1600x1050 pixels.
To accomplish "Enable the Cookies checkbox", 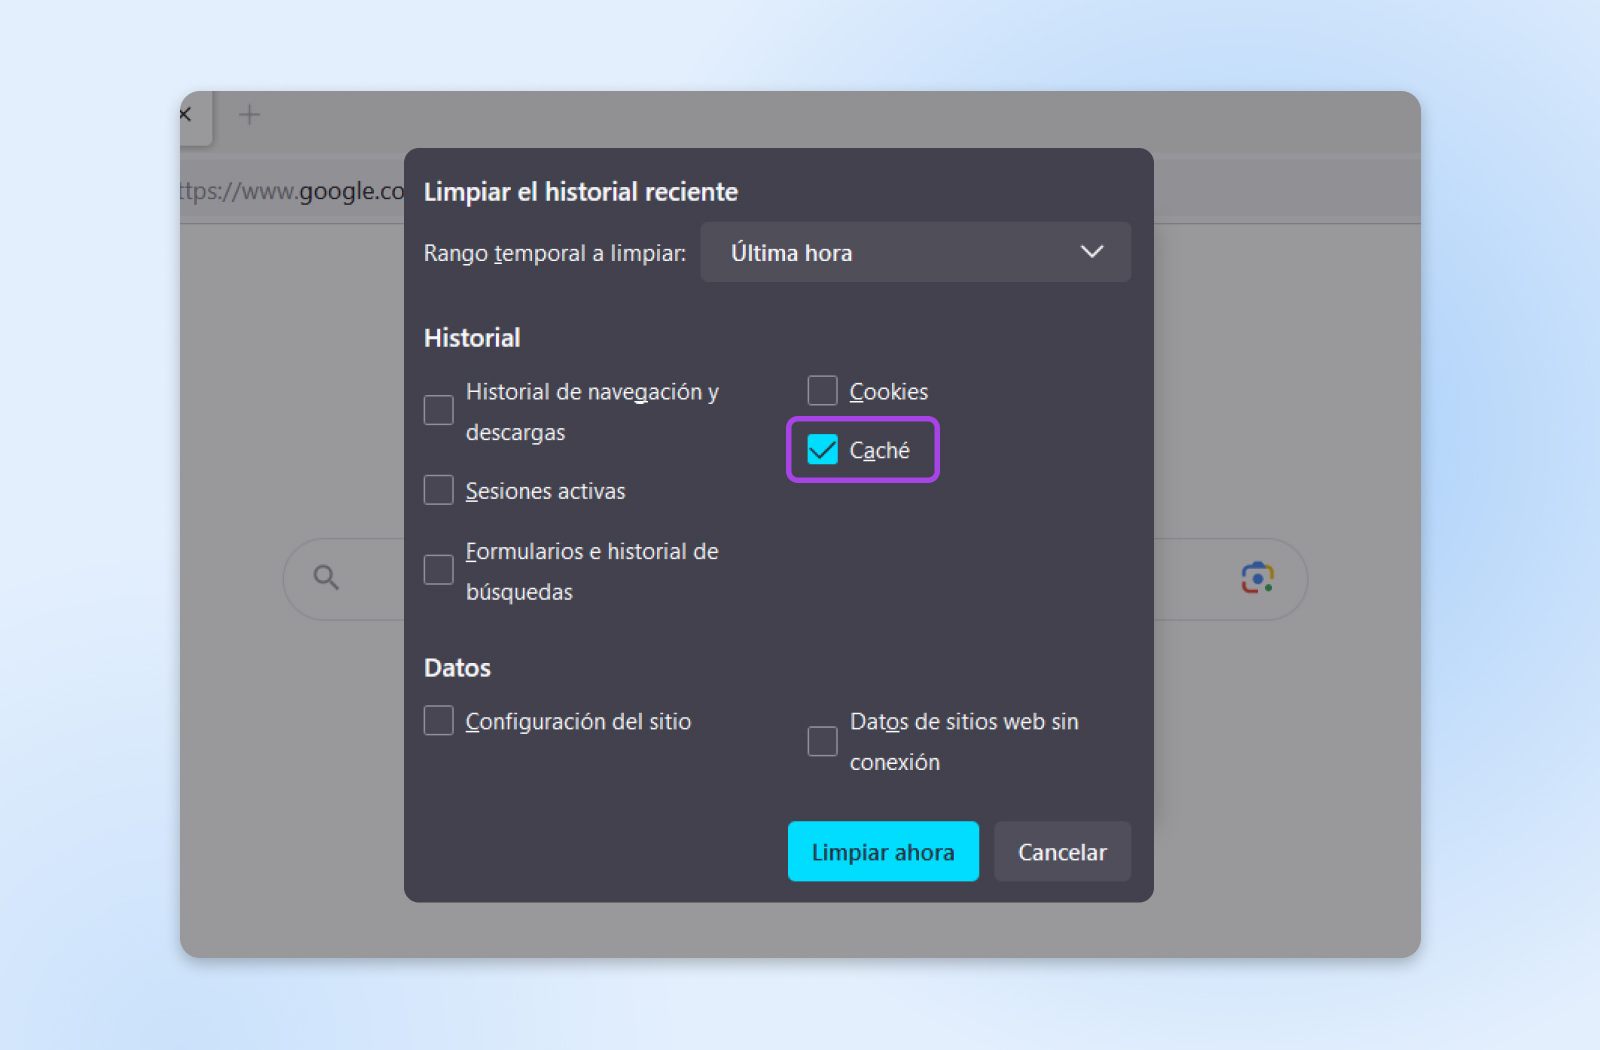I will point(822,391).
